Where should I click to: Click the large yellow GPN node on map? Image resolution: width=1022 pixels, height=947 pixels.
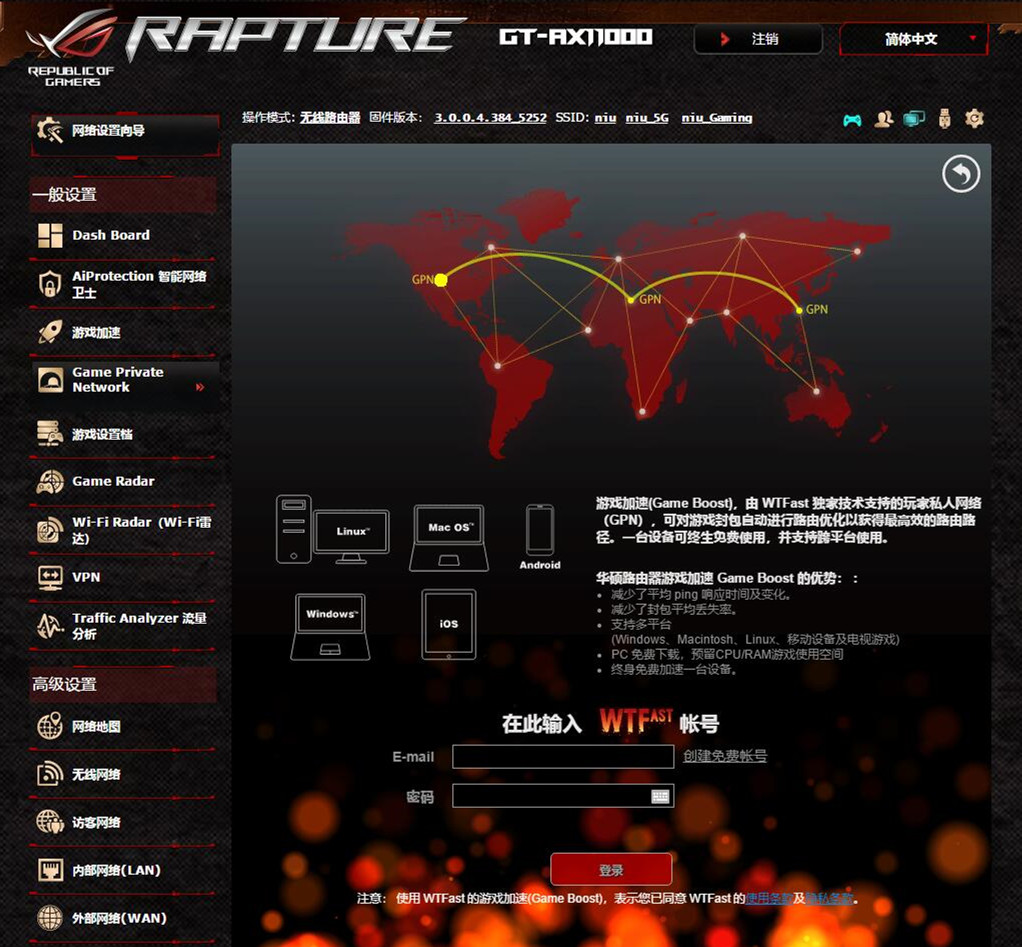(x=441, y=280)
